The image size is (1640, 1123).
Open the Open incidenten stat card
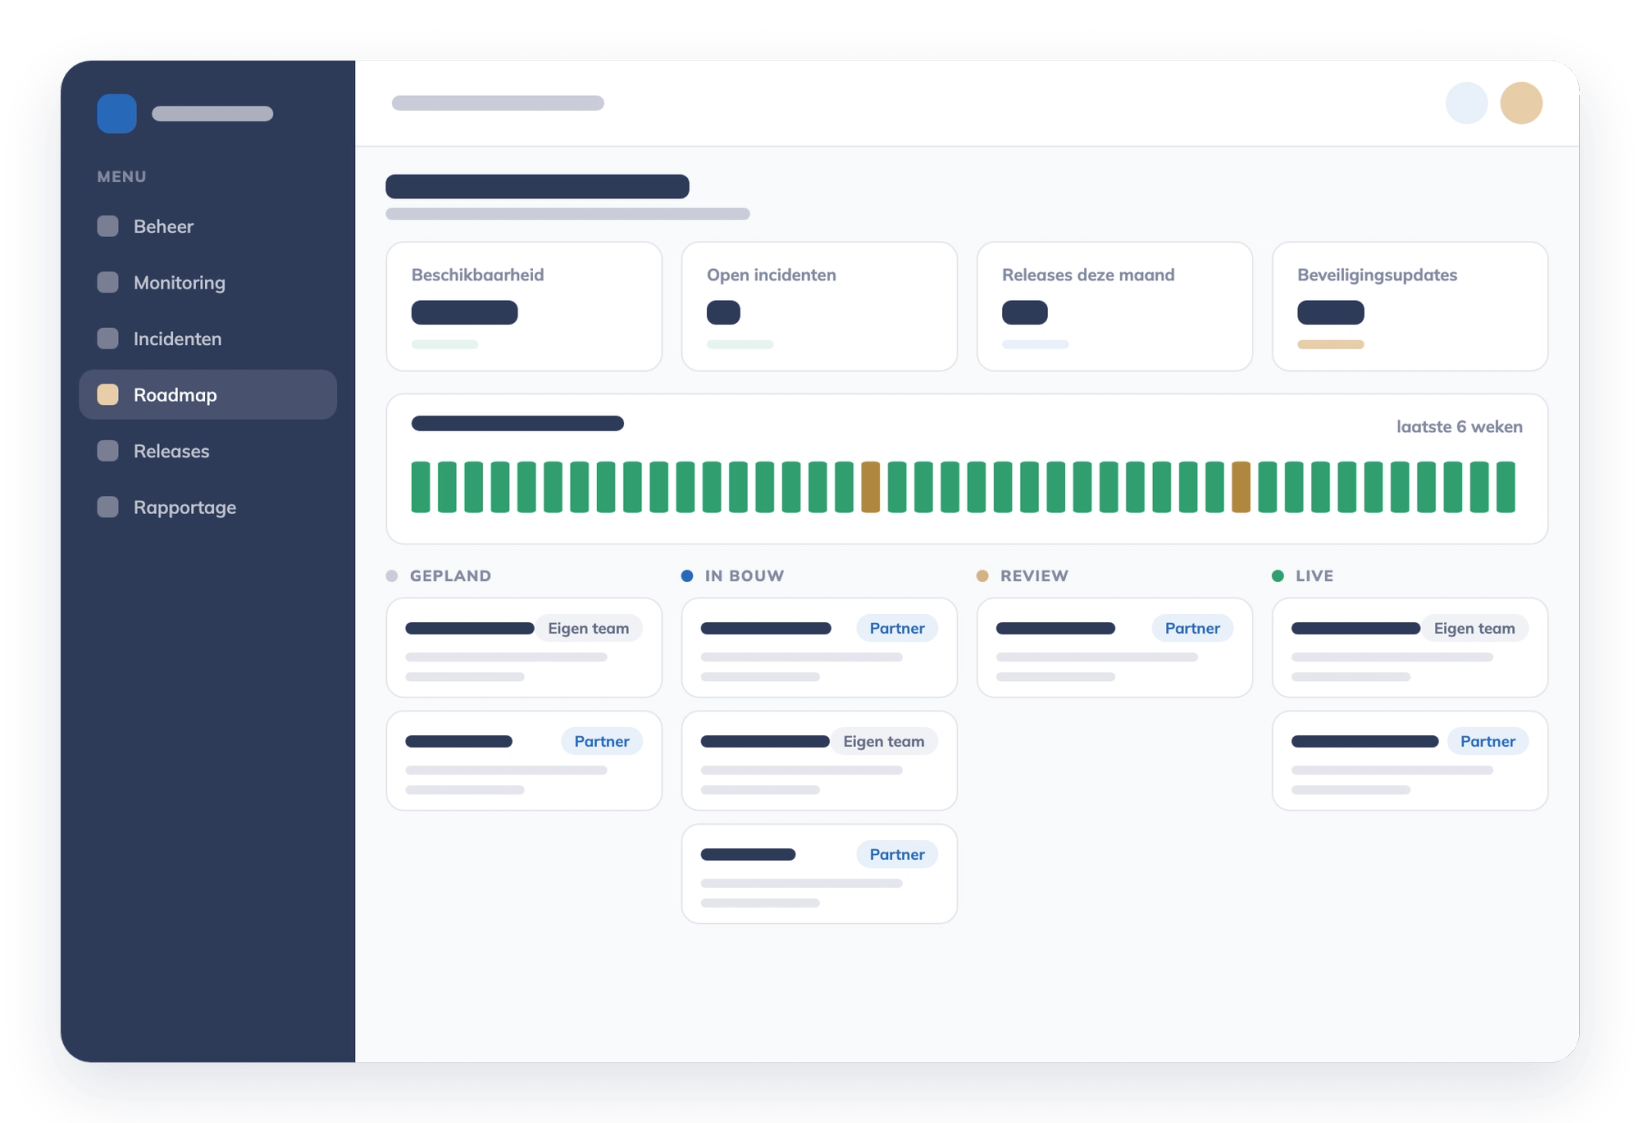click(819, 306)
